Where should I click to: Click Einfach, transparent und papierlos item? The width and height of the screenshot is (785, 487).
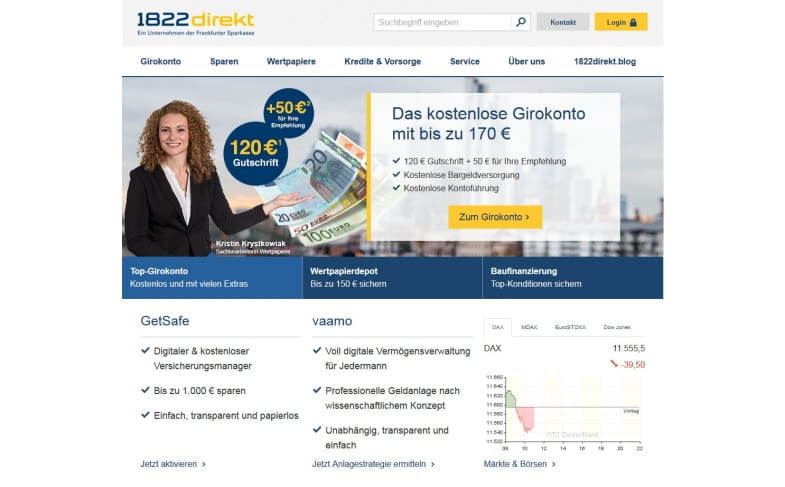tap(226, 416)
